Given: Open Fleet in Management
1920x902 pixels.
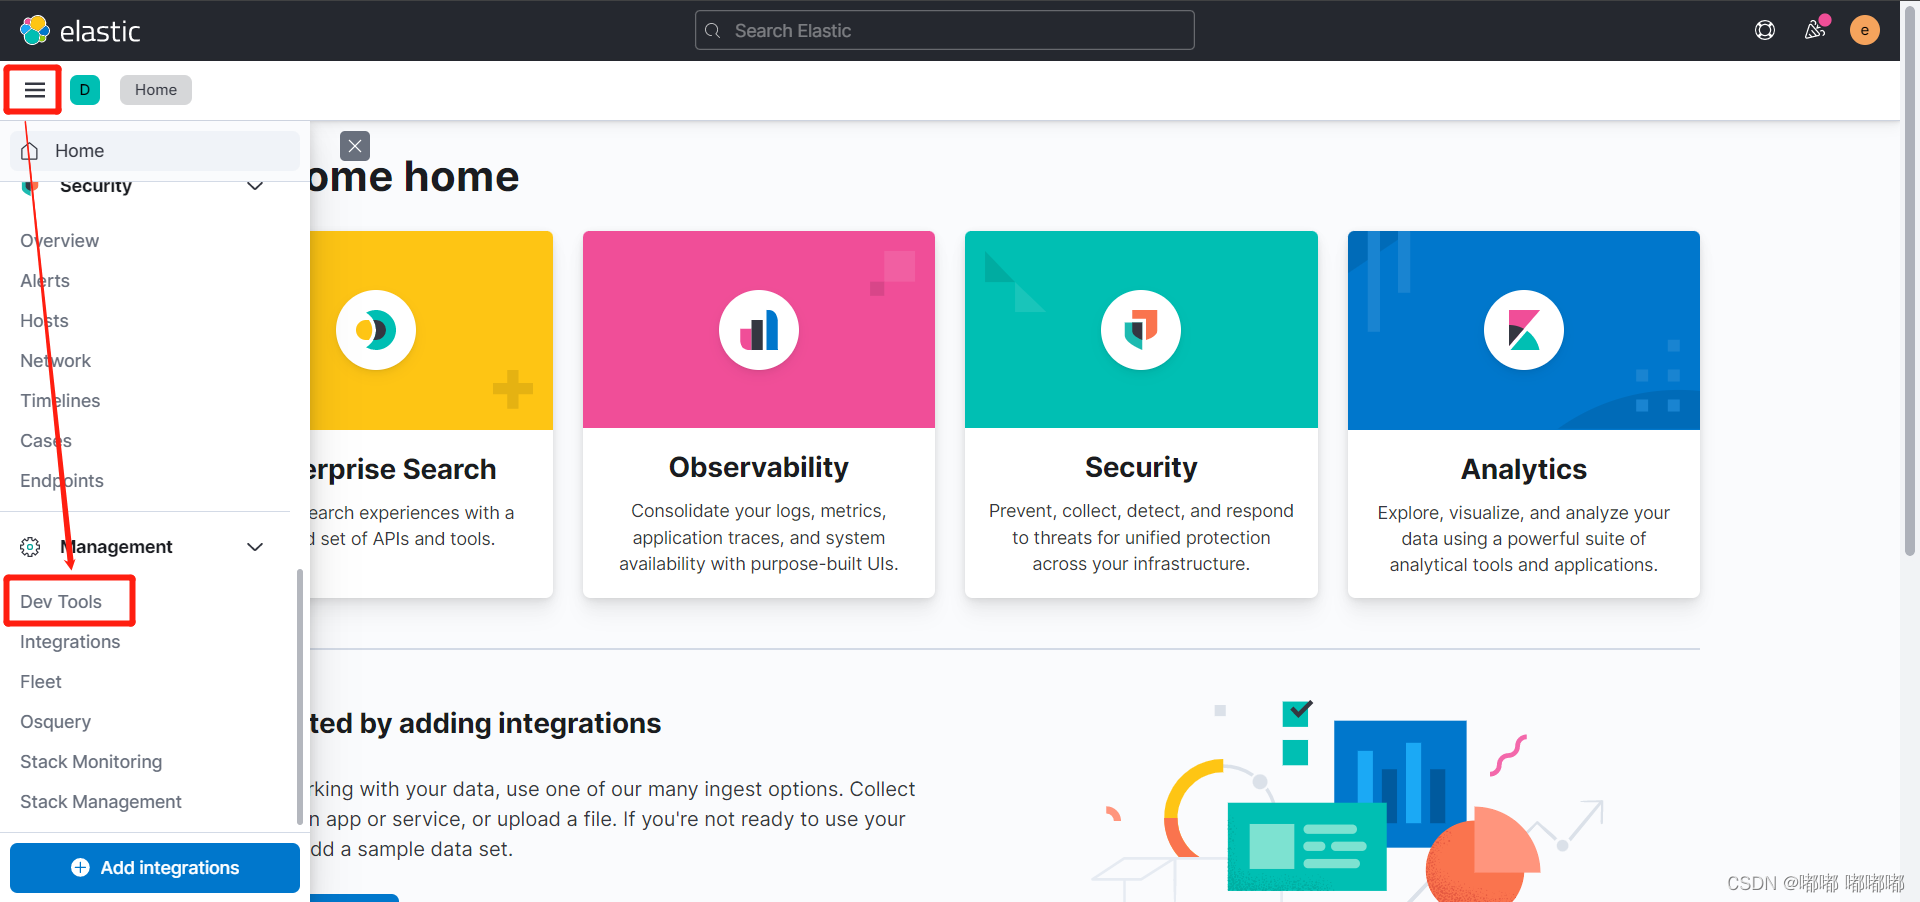Looking at the screenshot, I should click(41, 682).
